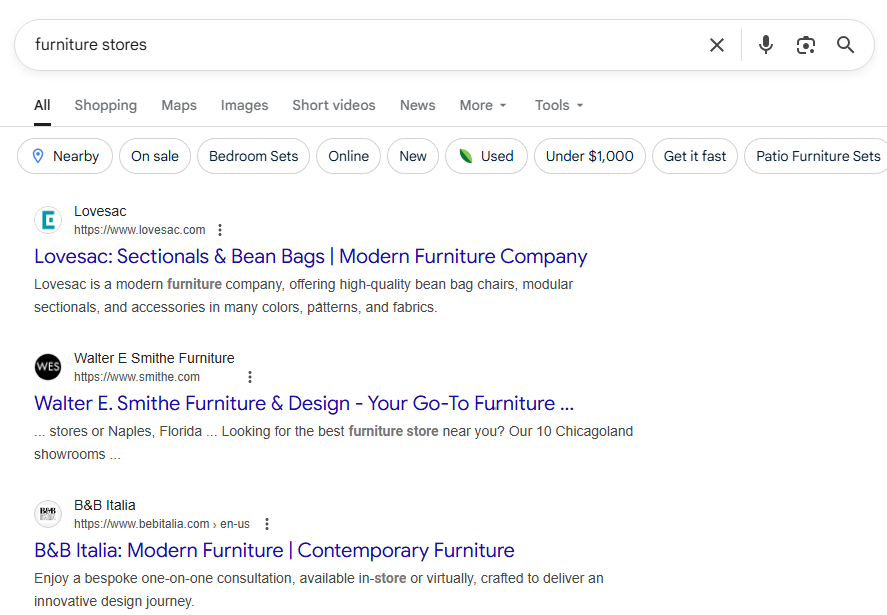The image size is (887, 615).
Task: Open Google Lens image search icon
Action: 806,45
